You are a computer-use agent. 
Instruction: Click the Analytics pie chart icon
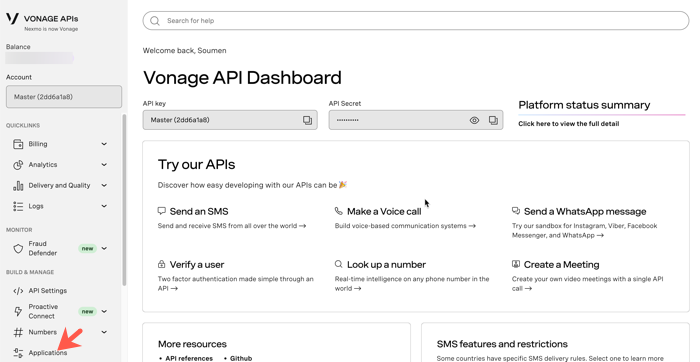[x=18, y=165]
